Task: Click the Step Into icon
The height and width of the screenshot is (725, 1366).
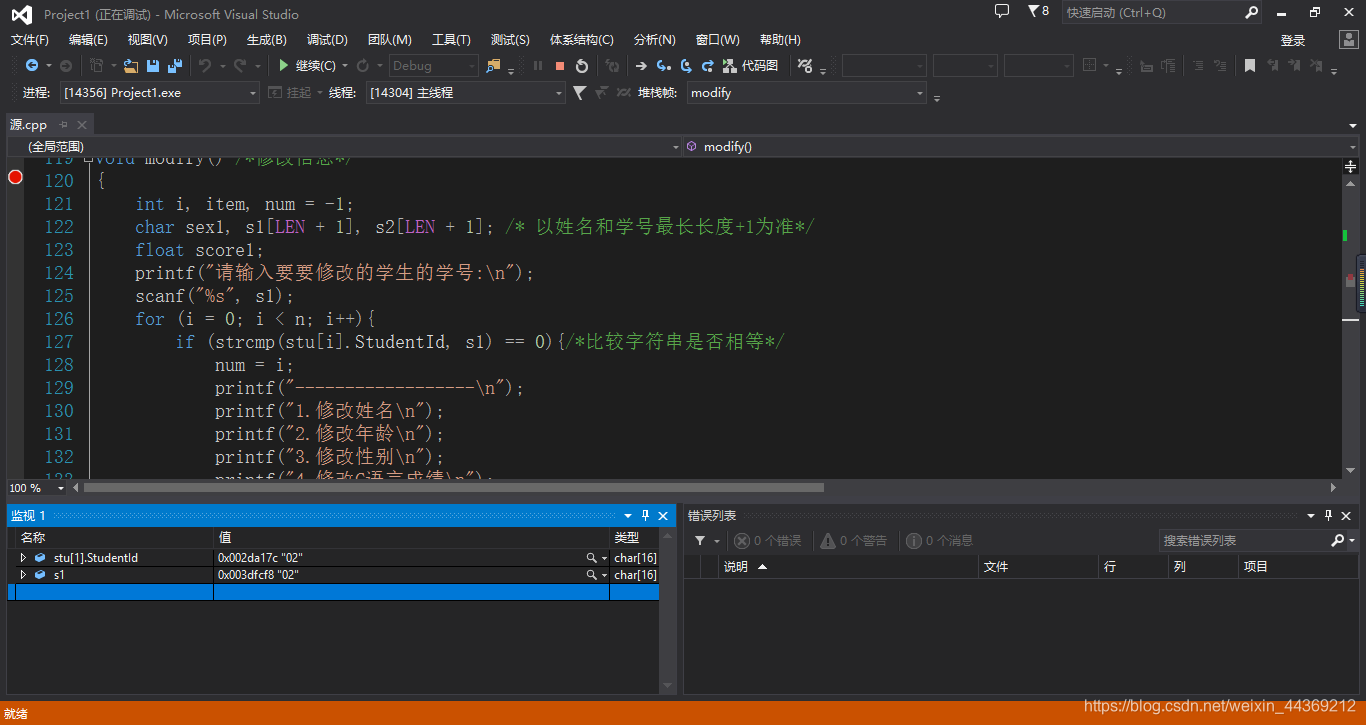Action: (663, 66)
